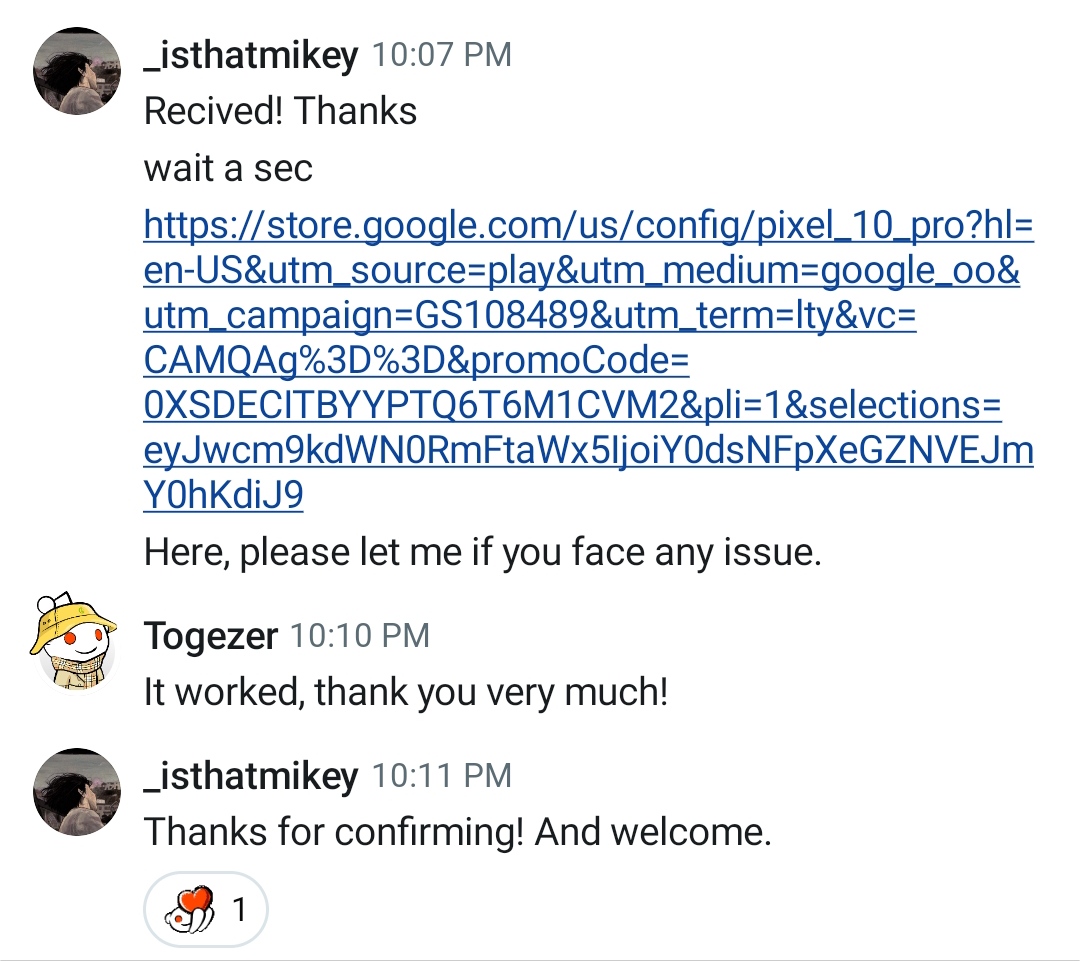Viewport: 1080px width, 961px height.
Task: Tap the "Here, please let me" message
Action: click(482, 552)
